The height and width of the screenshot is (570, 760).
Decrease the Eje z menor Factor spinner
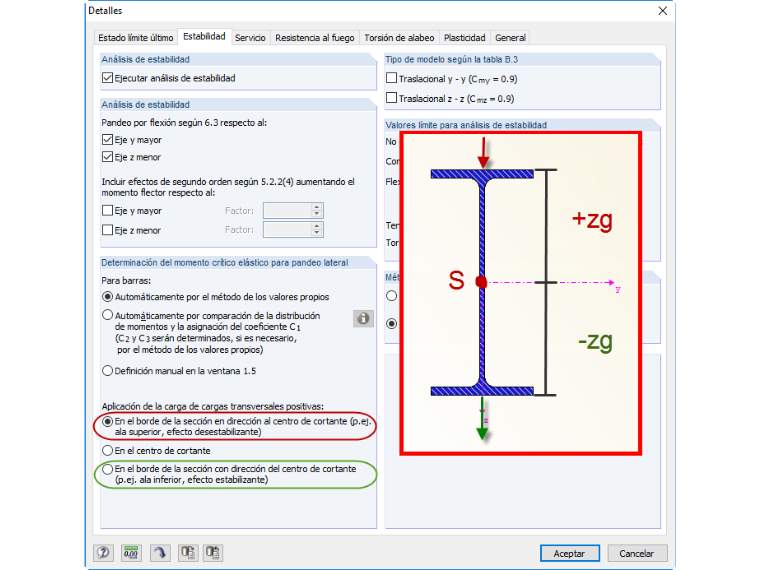click(x=317, y=233)
